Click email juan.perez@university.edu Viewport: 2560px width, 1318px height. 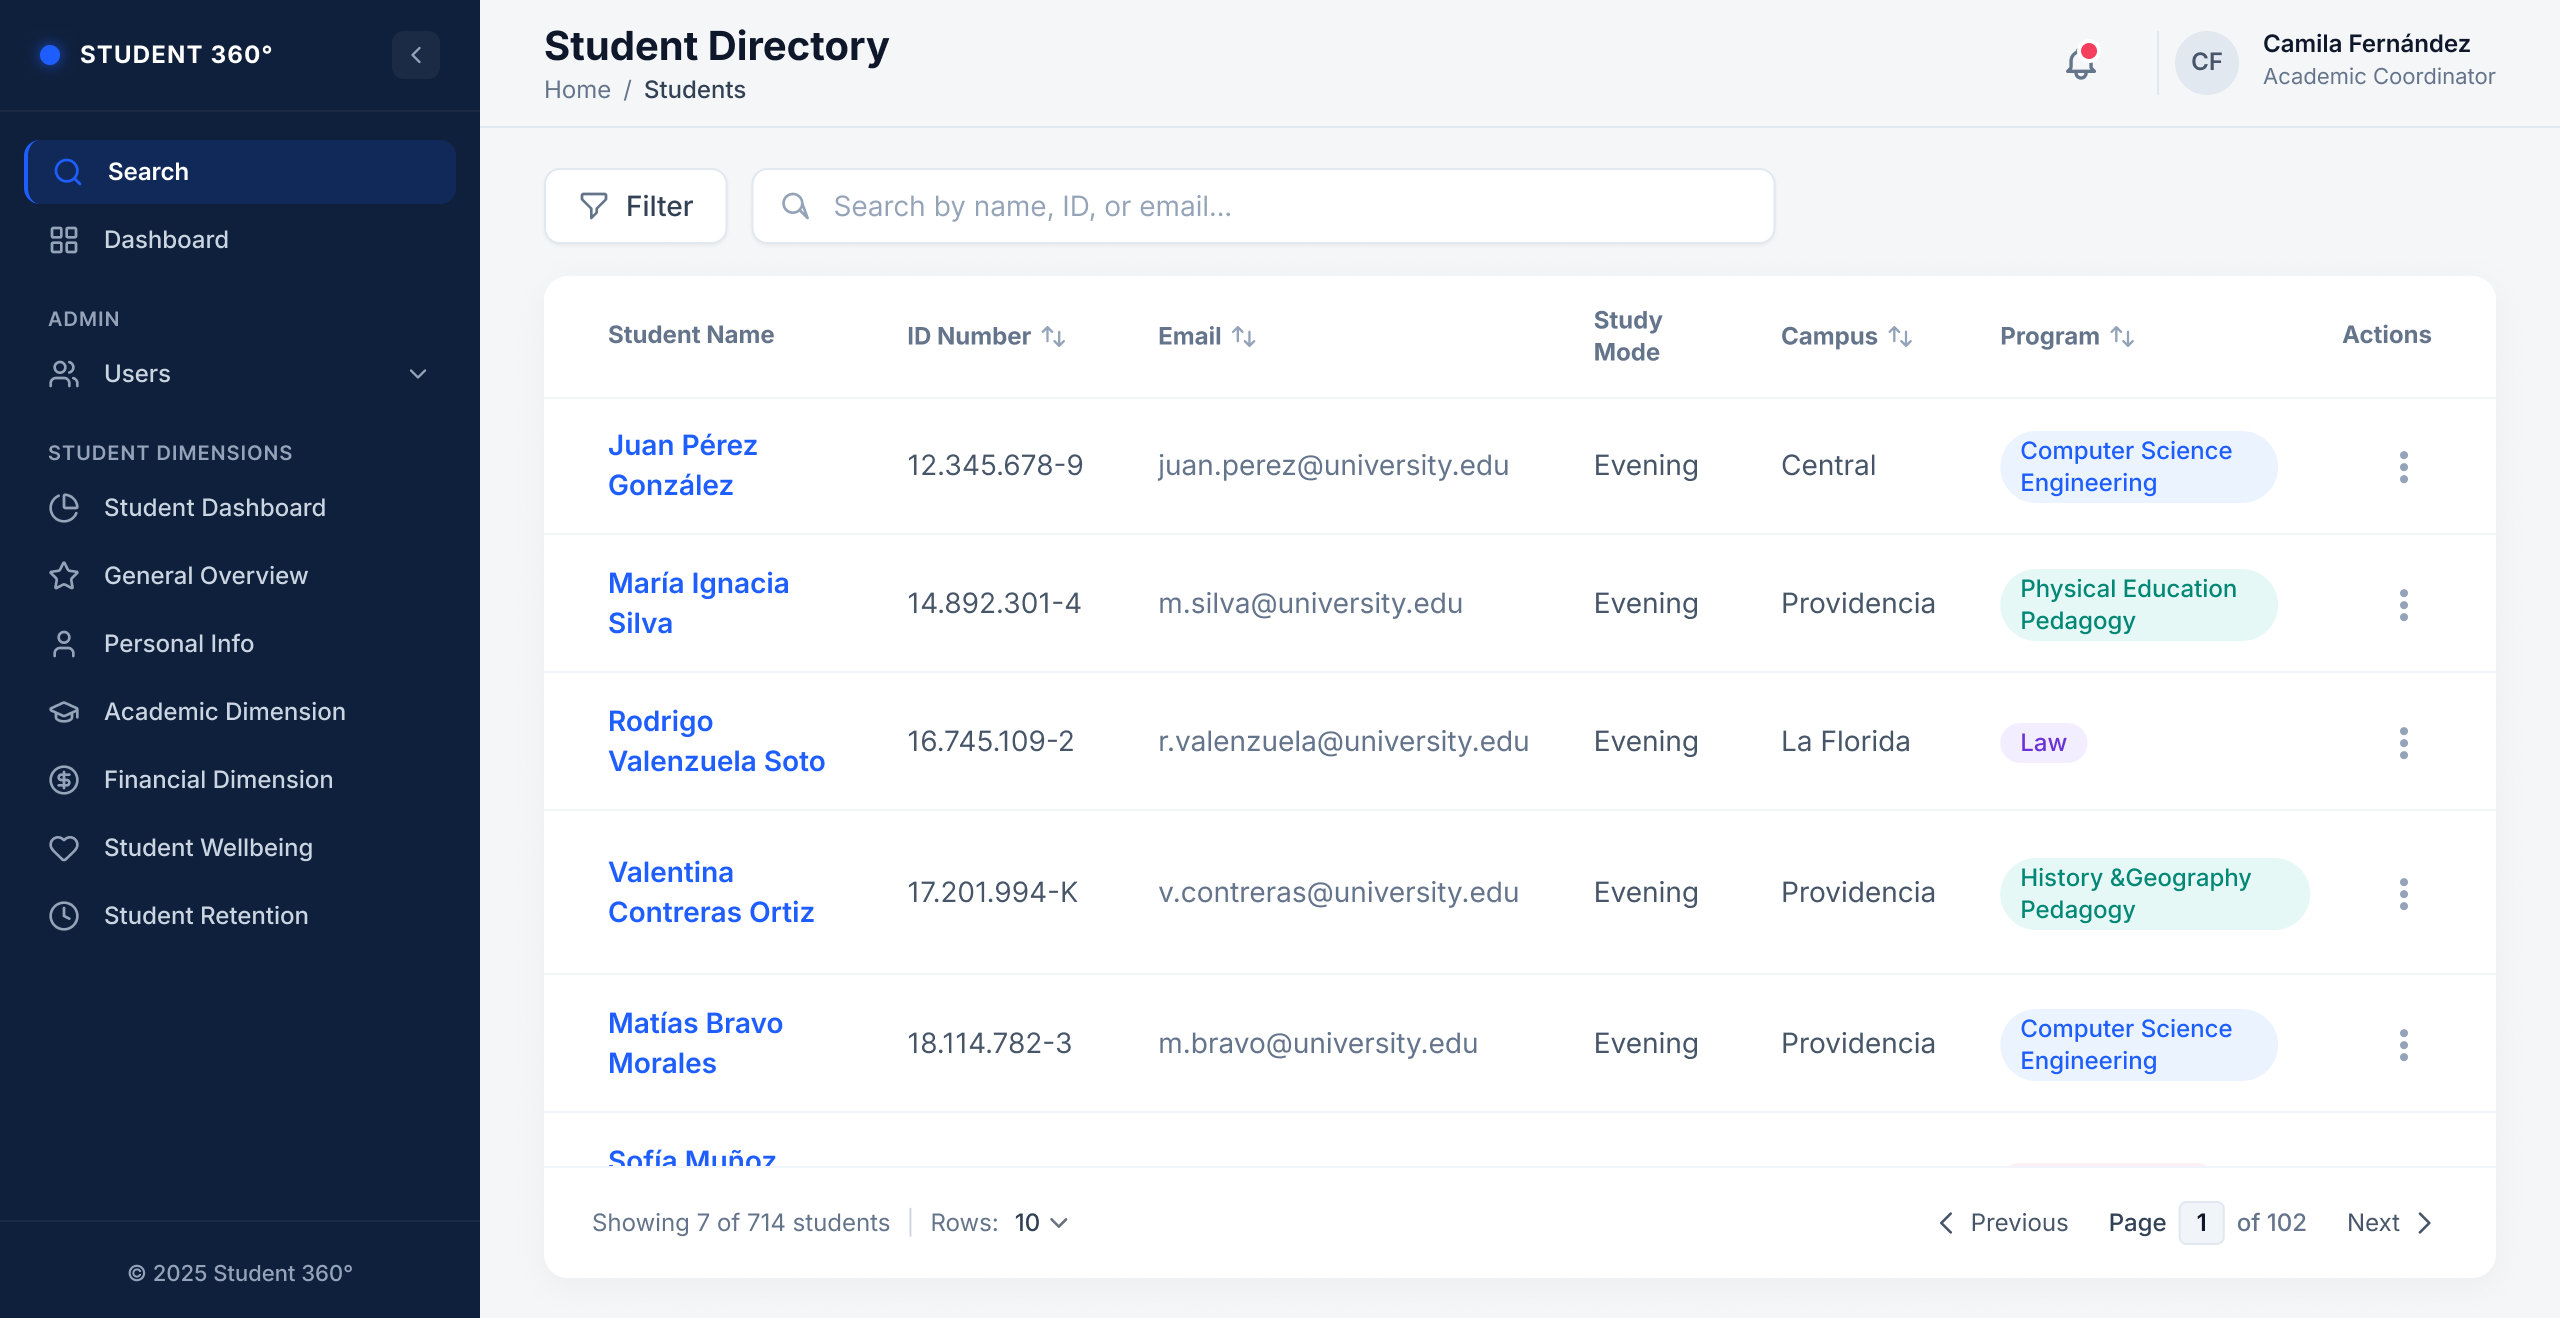point(1333,465)
